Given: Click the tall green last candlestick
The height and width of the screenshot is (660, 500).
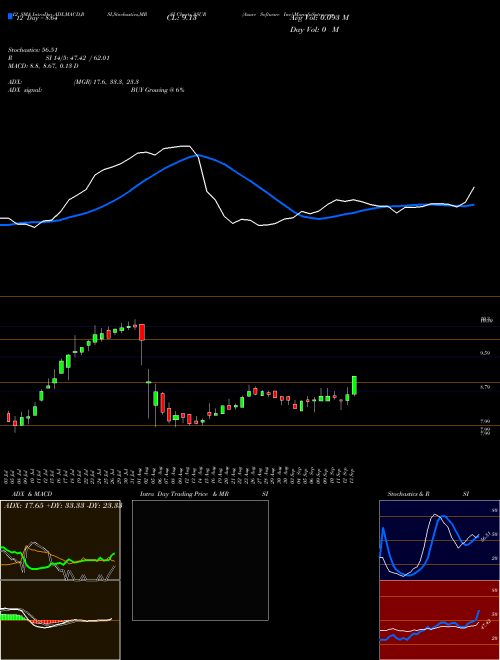Looking at the screenshot, I should pyautogui.click(x=354, y=386).
